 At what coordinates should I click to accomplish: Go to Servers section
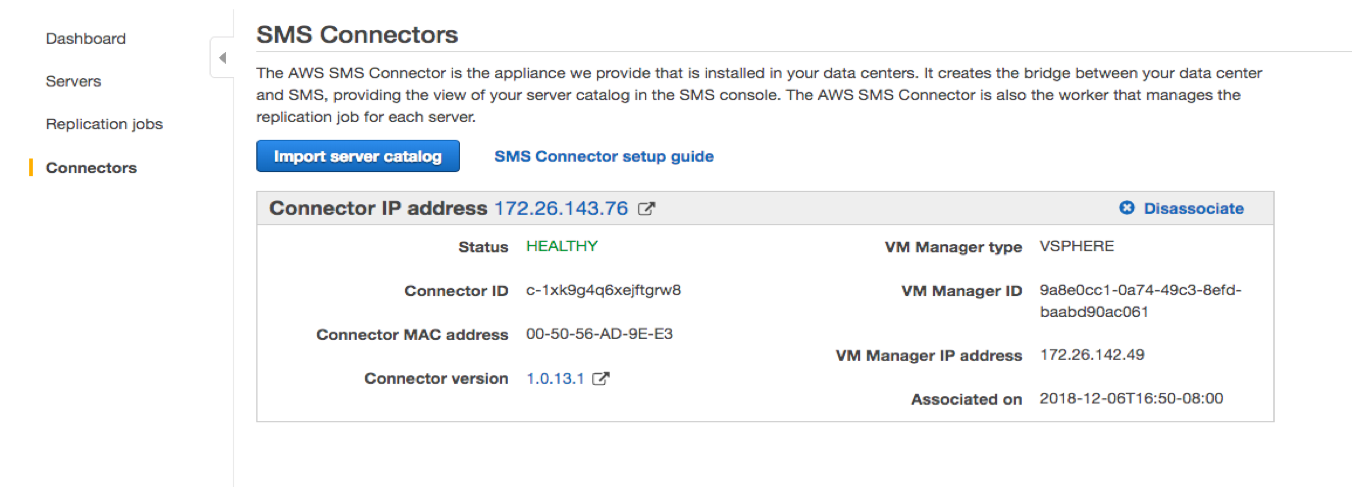(x=73, y=81)
